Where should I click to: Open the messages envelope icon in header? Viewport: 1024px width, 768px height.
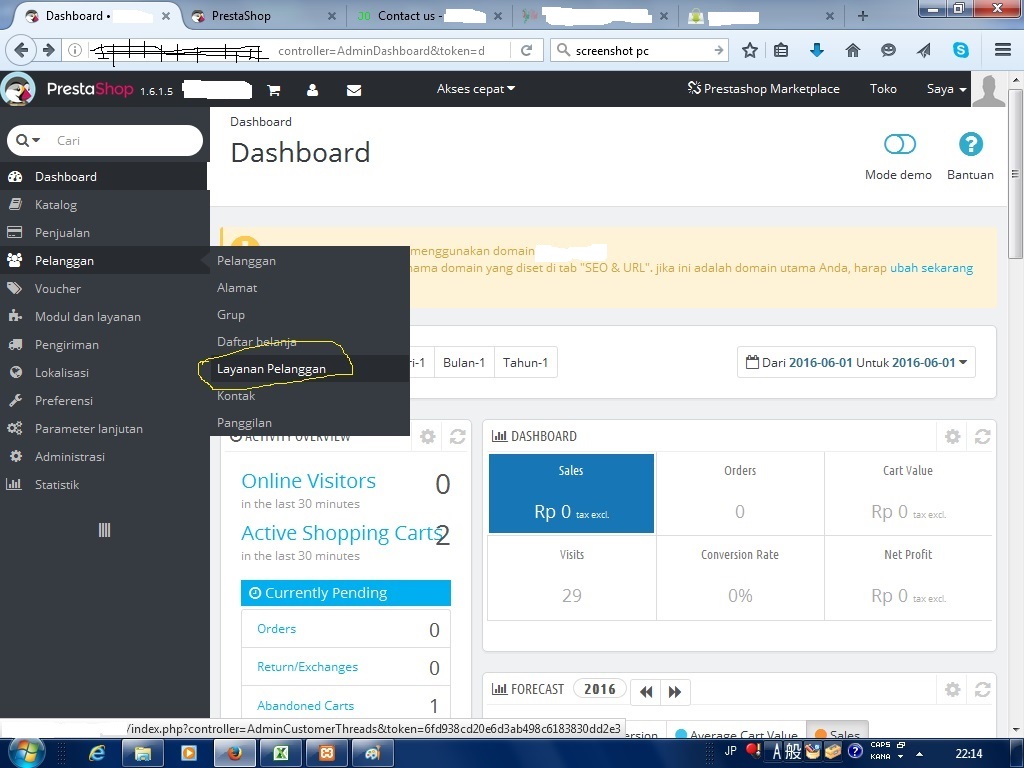click(x=354, y=90)
